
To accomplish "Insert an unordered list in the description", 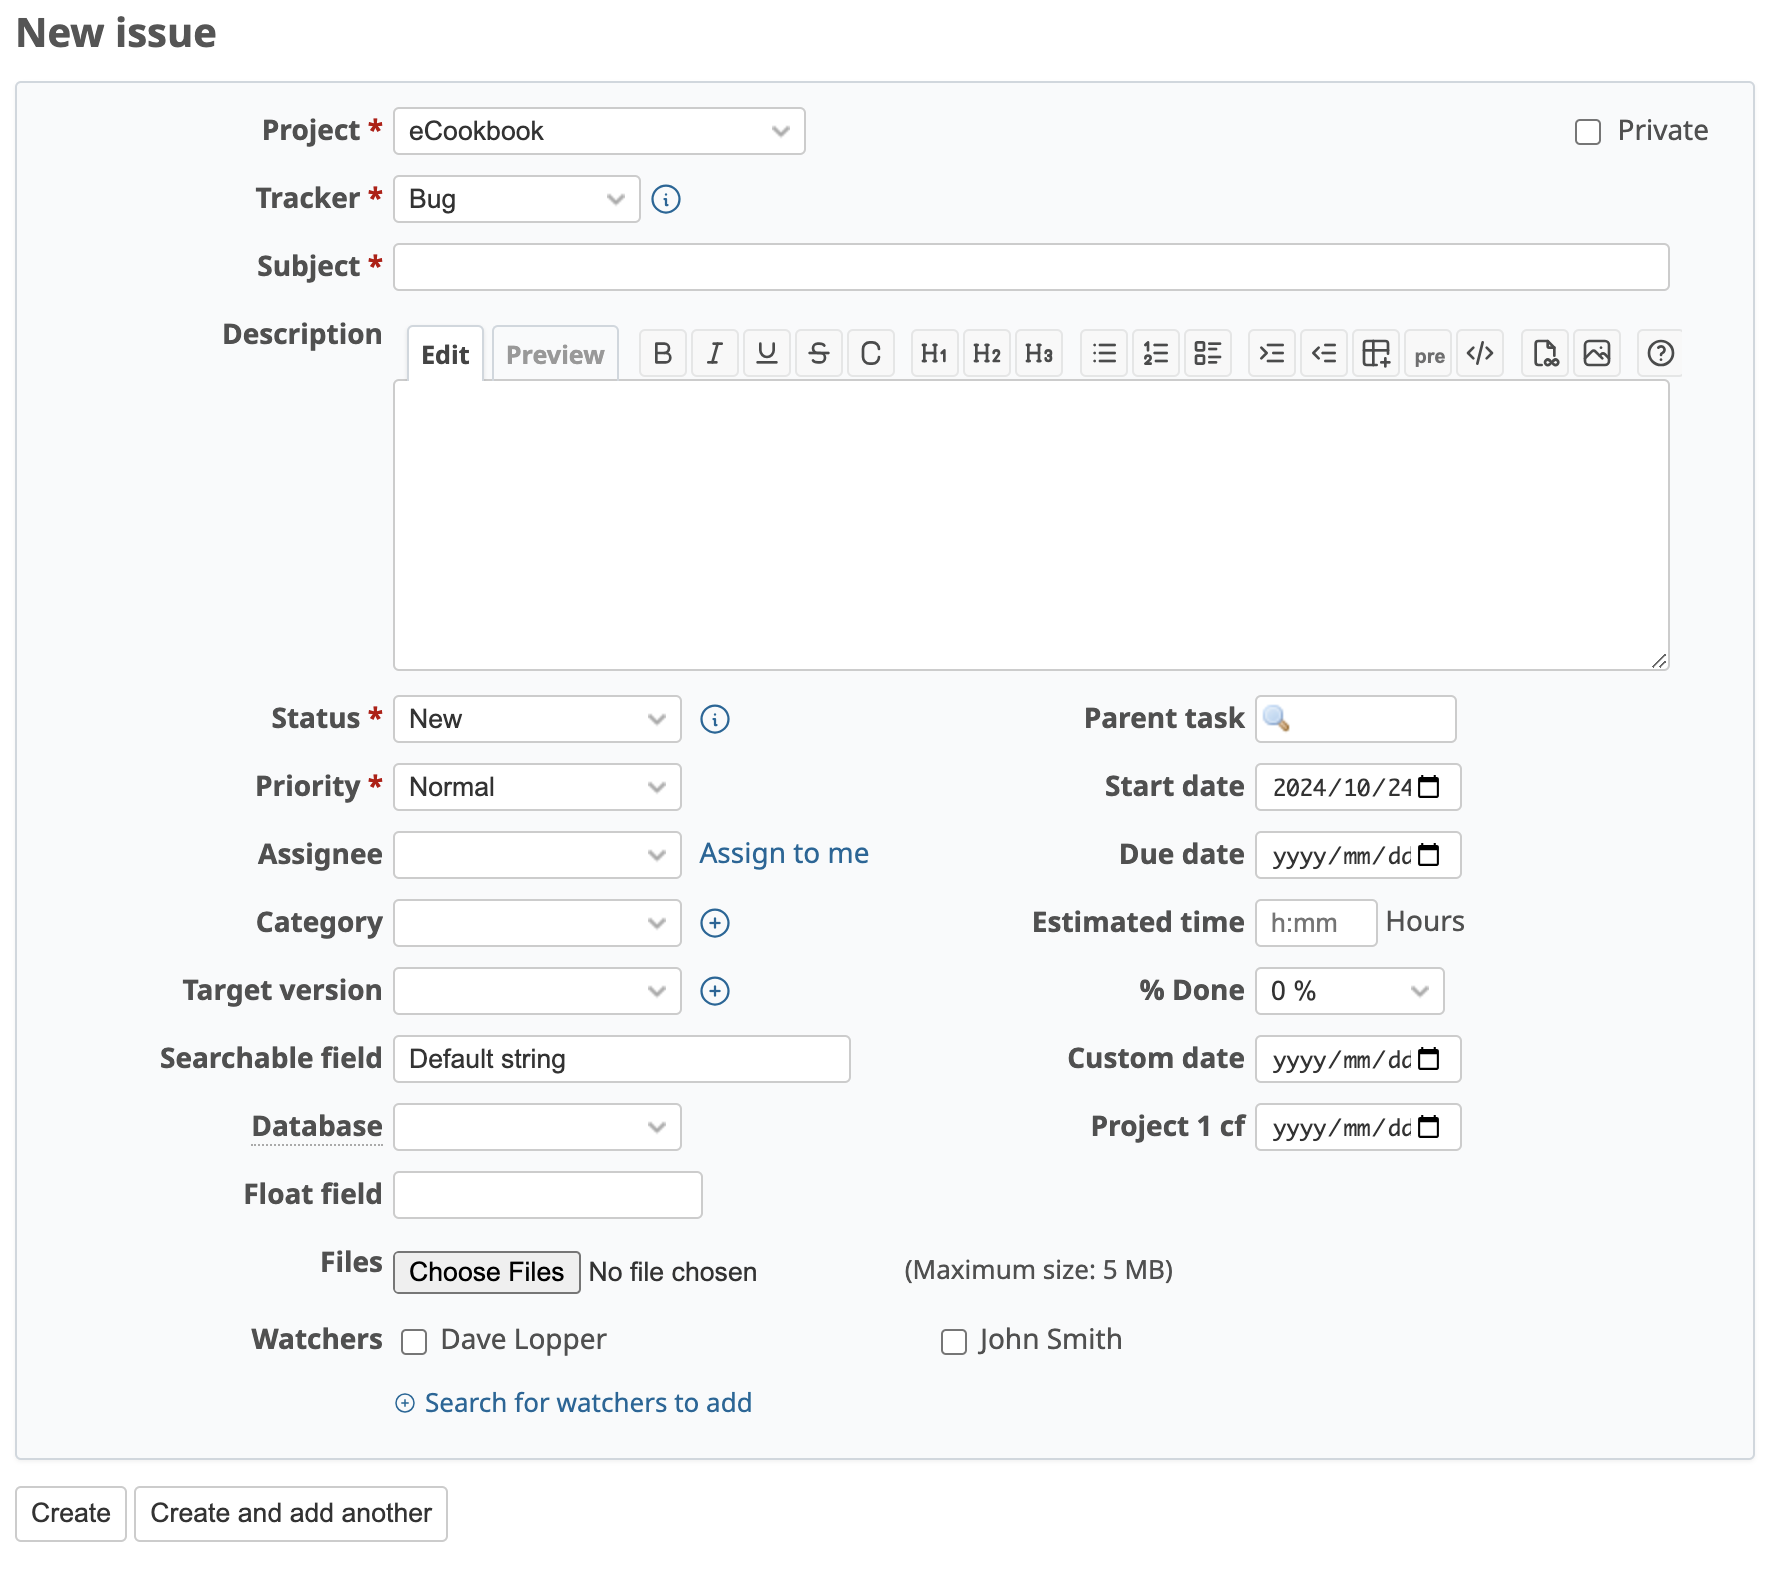I will (1103, 353).
